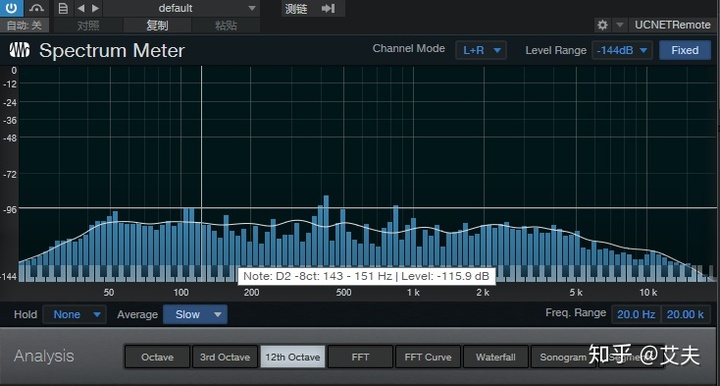Open the Channel Mode L+R dropdown

click(x=481, y=50)
